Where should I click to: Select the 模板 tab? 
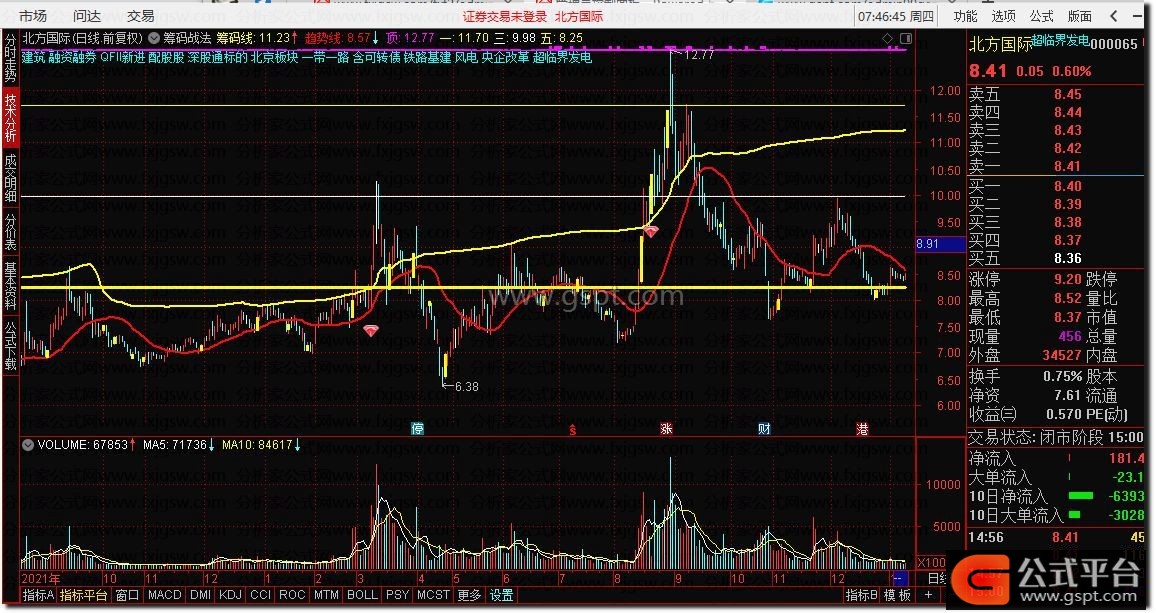[897, 595]
